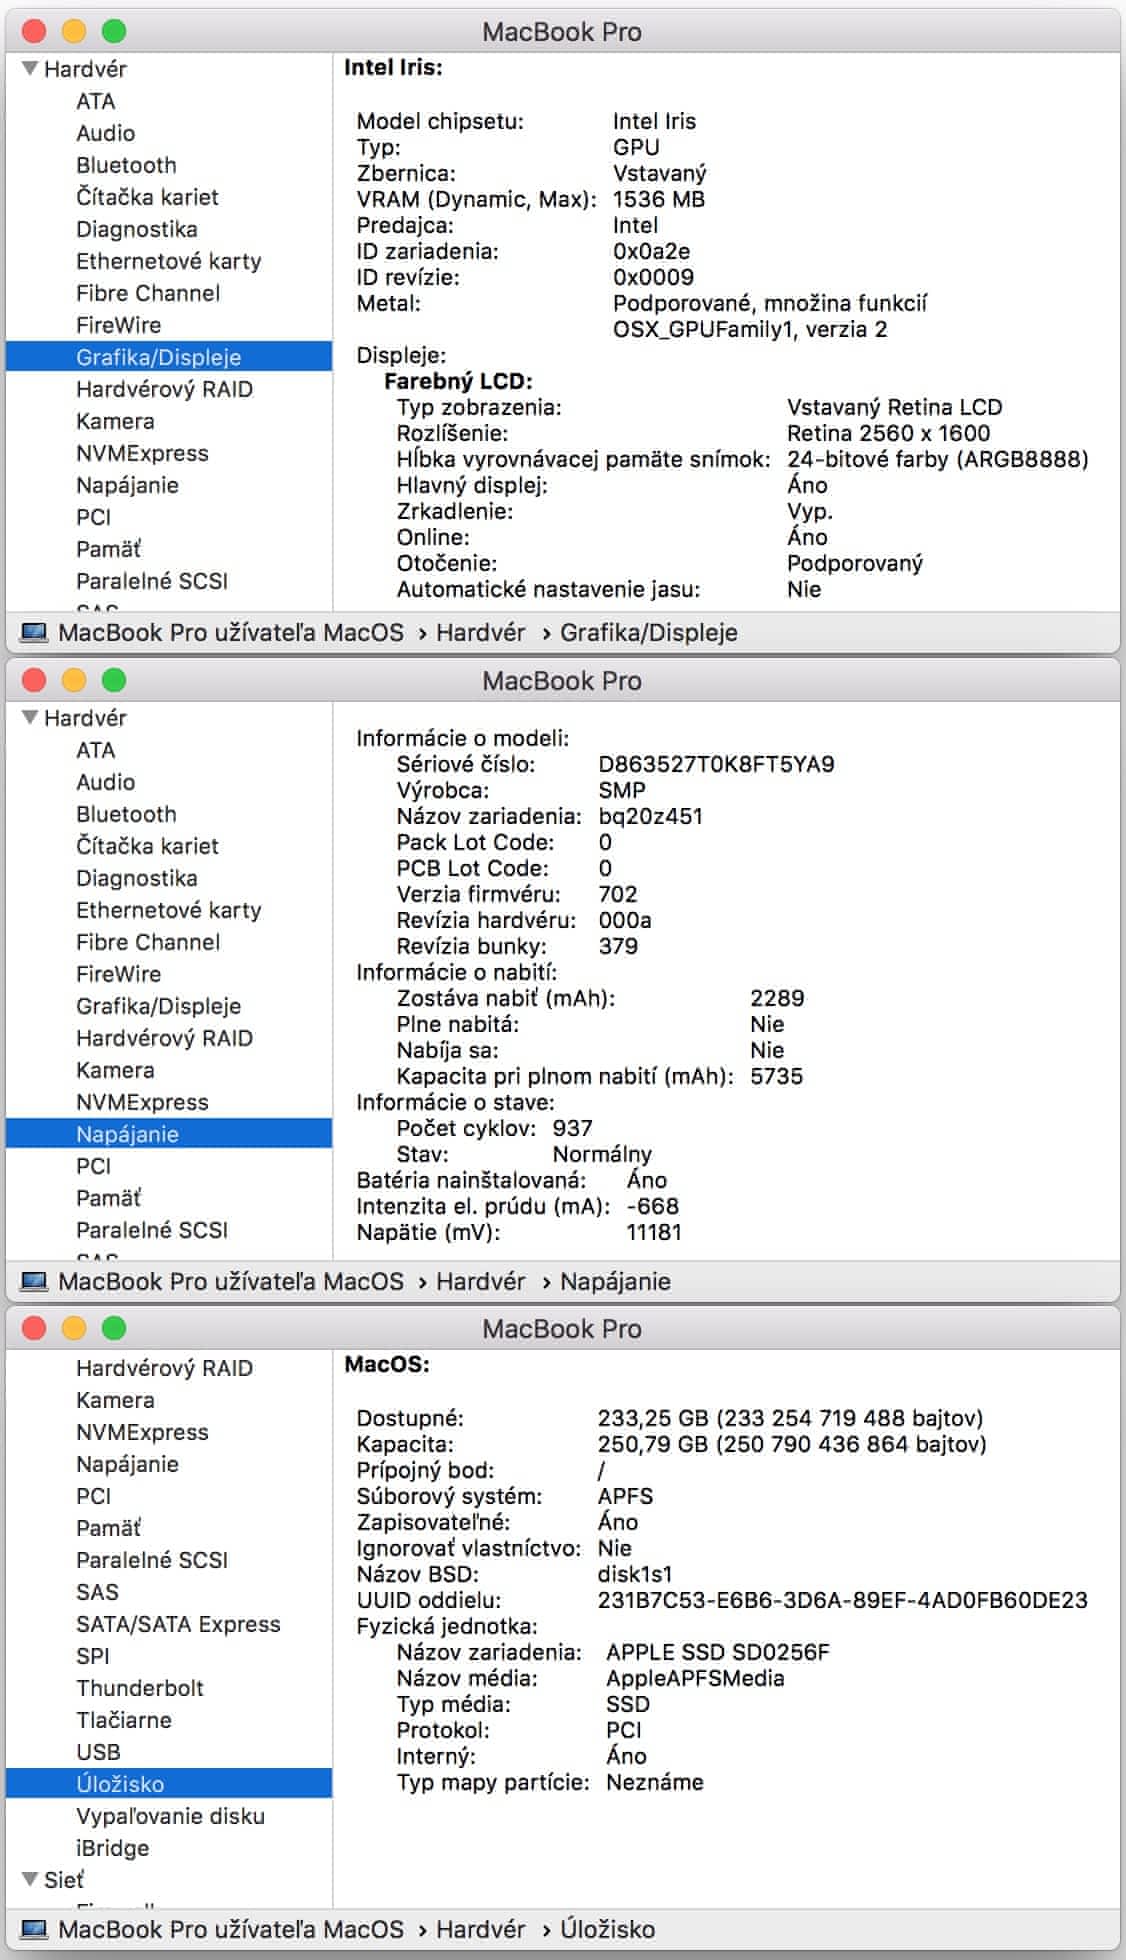
Task: Click serial number D863527T0K8FT5YA9
Action: point(716,764)
